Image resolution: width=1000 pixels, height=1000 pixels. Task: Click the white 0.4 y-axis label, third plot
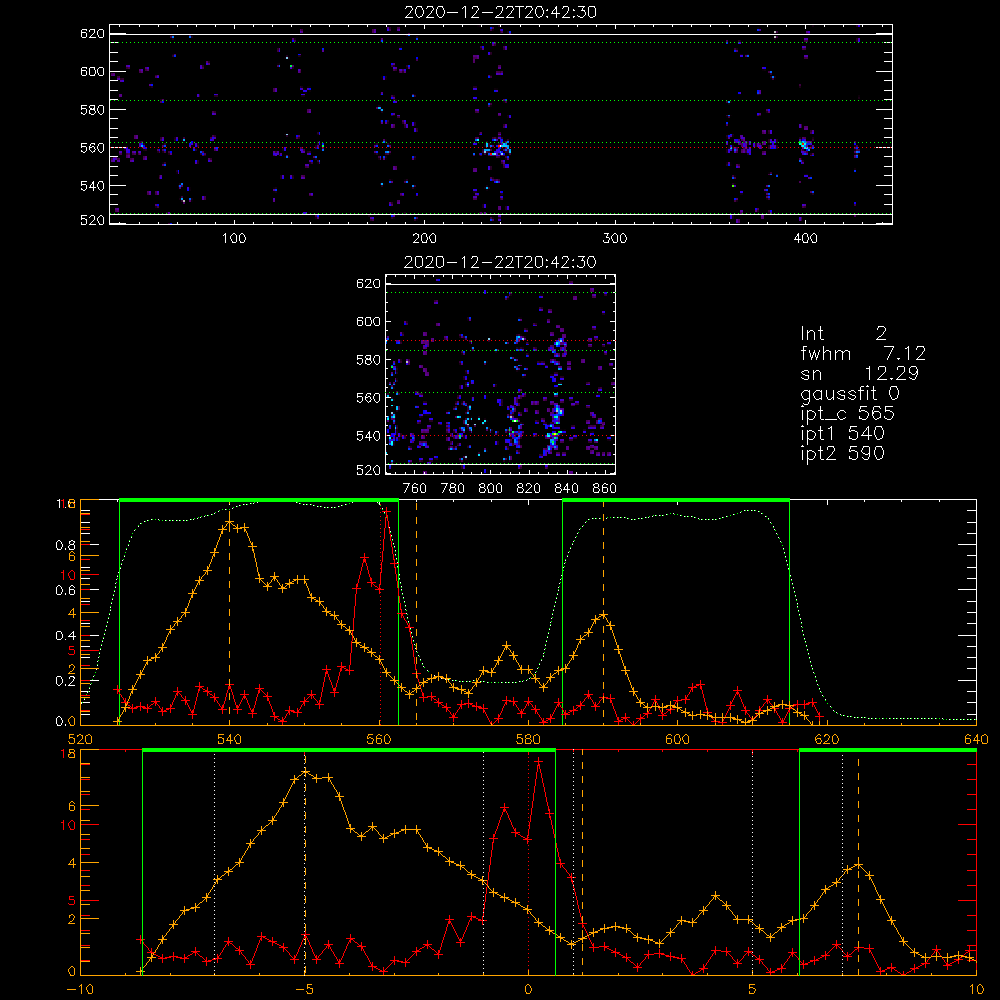tap(66, 636)
